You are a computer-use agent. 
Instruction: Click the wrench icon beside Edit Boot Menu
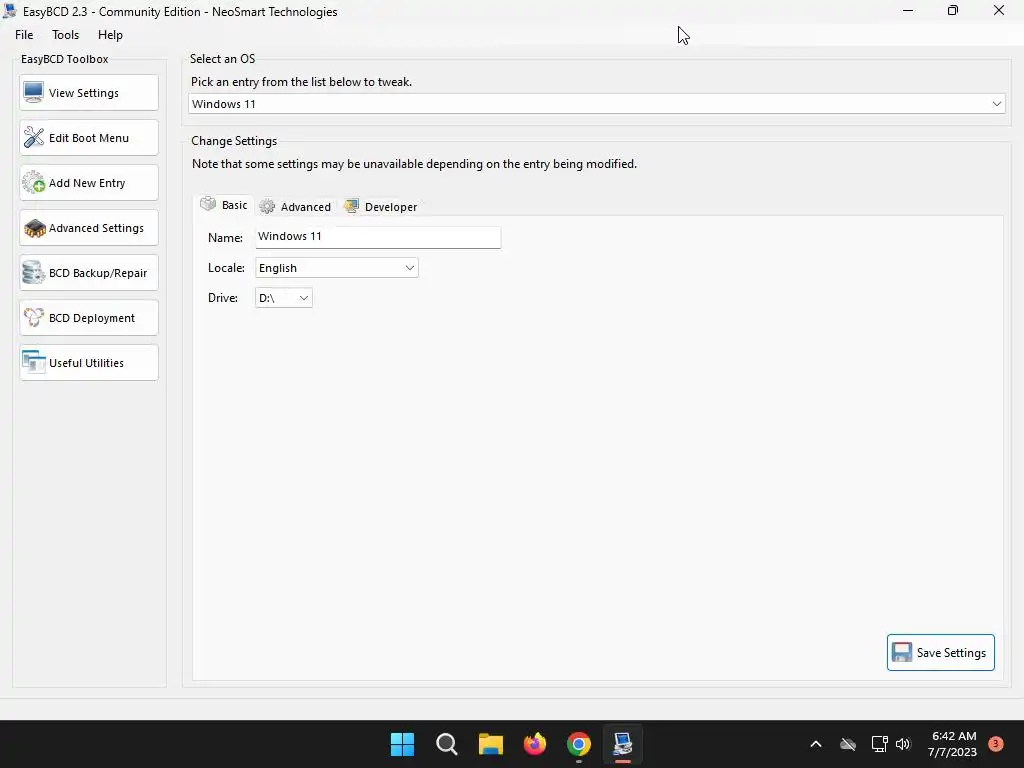(x=33, y=137)
